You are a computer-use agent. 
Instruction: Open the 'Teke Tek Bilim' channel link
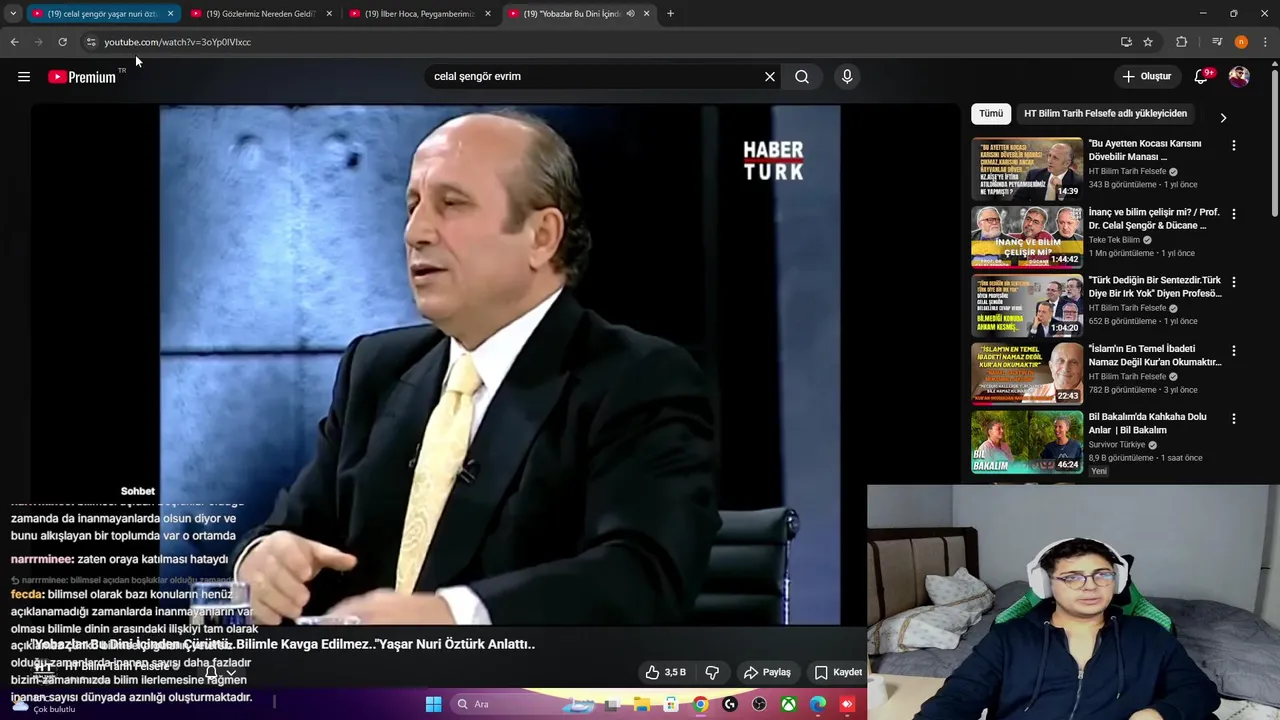[x=1114, y=240]
